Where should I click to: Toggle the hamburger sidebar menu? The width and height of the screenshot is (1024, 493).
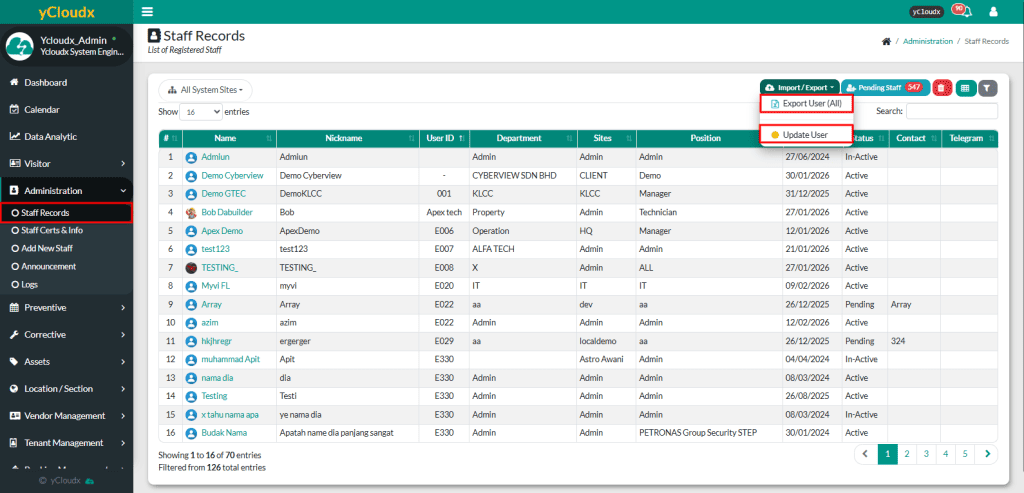click(148, 12)
